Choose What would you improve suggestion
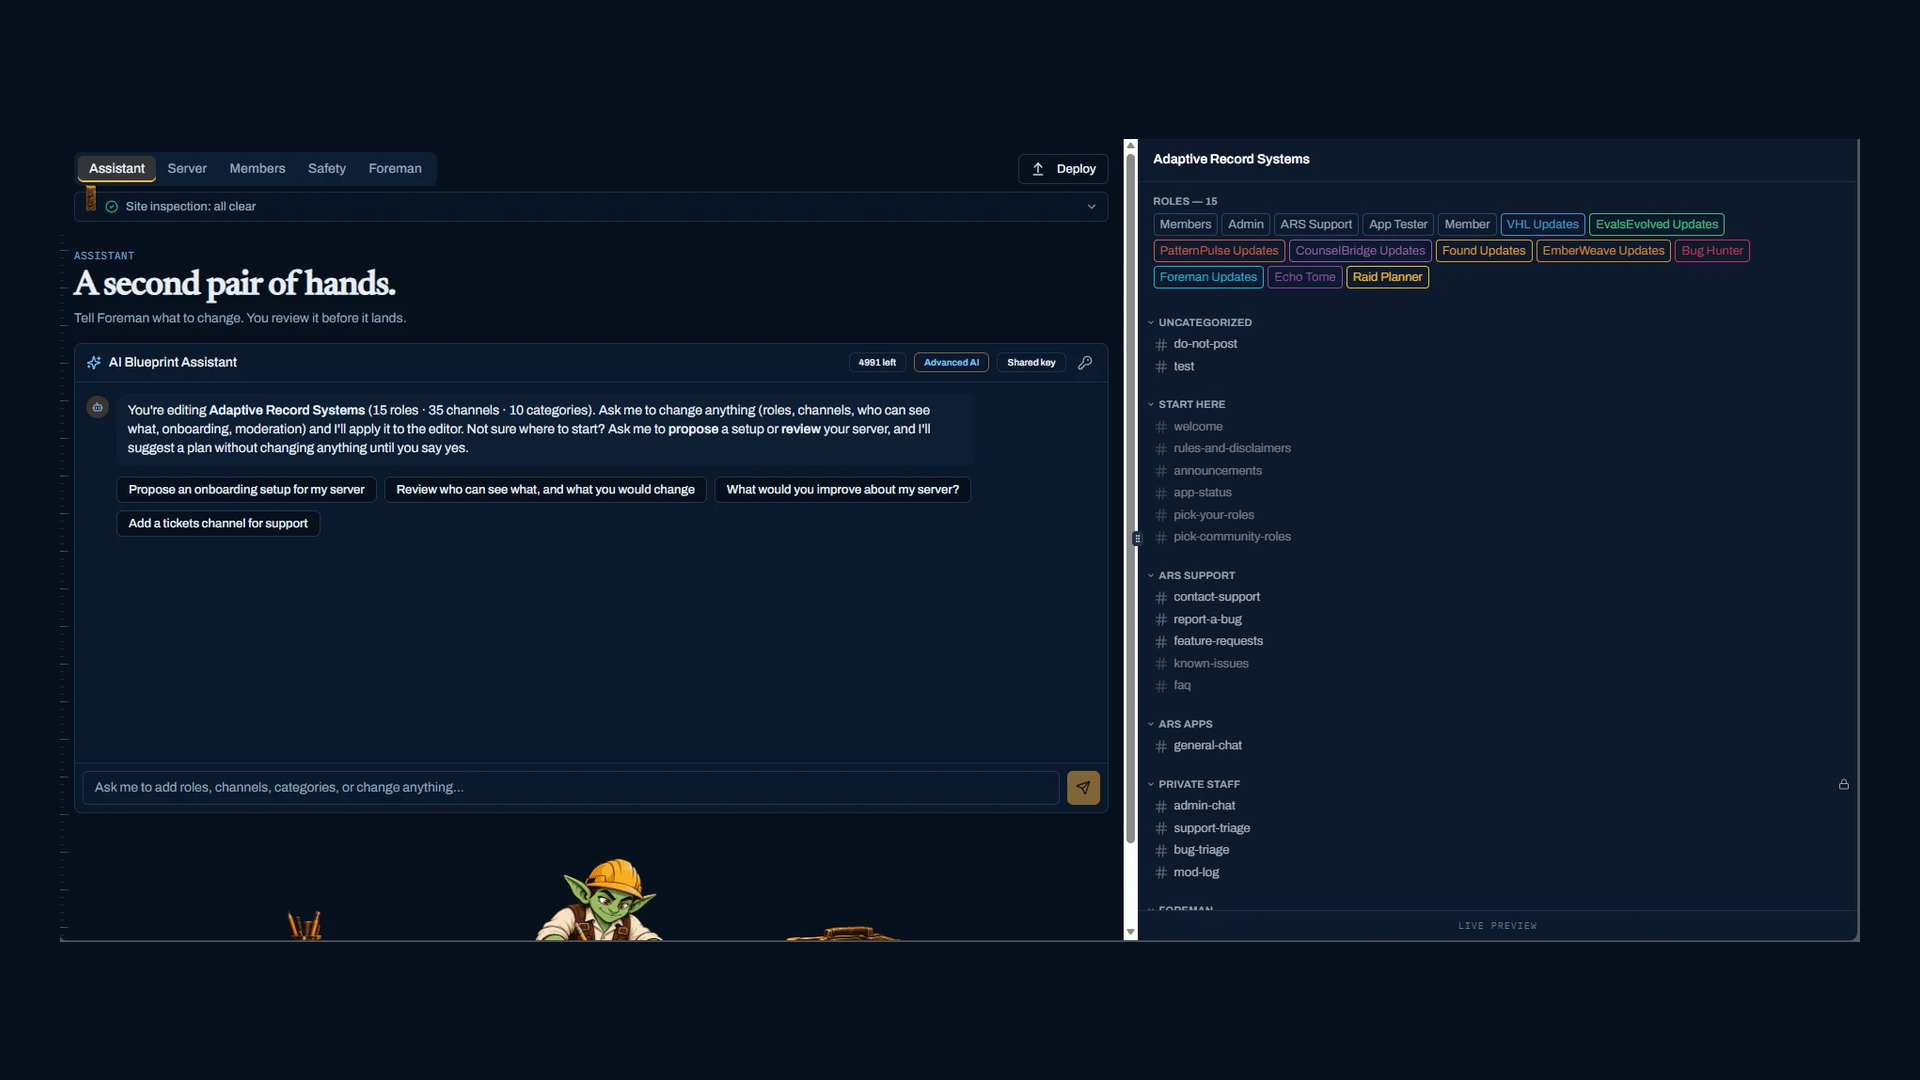Screen dimensions: 1920x1080 pos(842,490)
